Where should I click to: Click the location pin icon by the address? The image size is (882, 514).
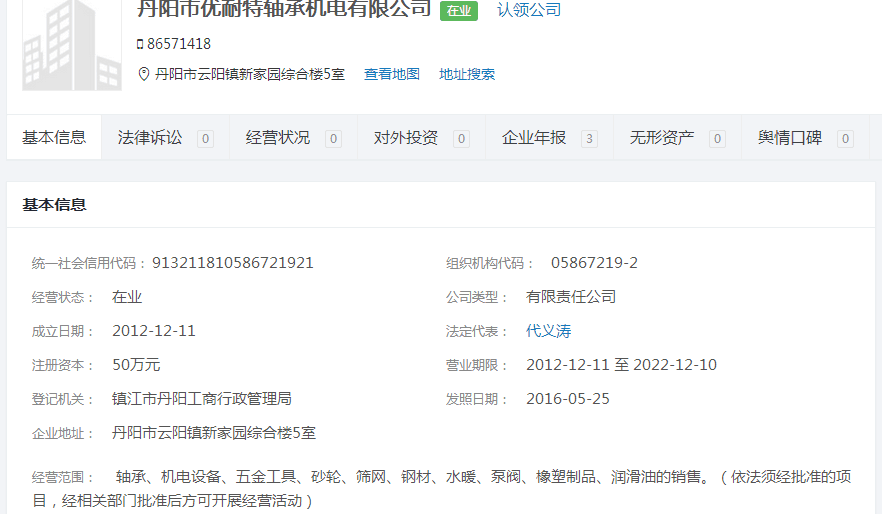[x=143, y=74]
